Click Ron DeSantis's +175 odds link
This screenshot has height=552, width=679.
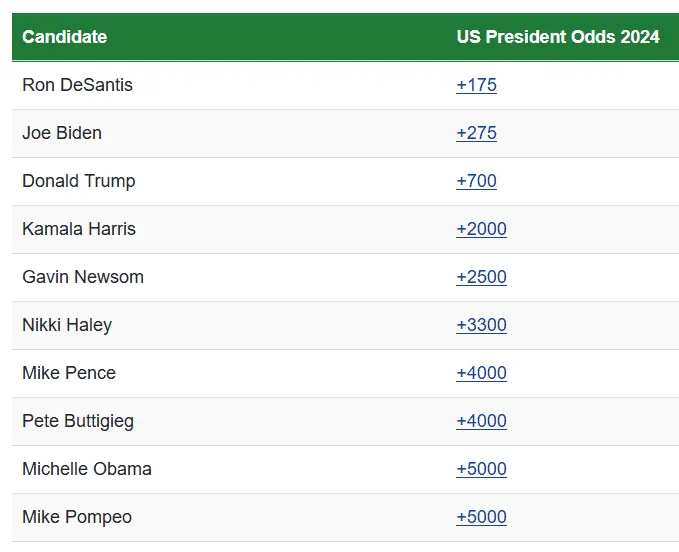(x=476, y=85)
